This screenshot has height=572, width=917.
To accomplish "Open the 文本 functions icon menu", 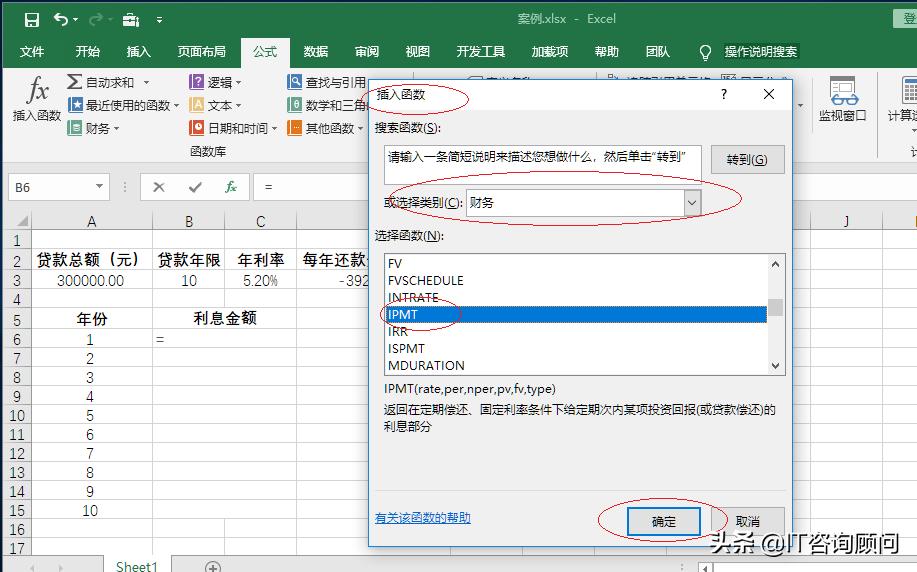I will point(196,105).
